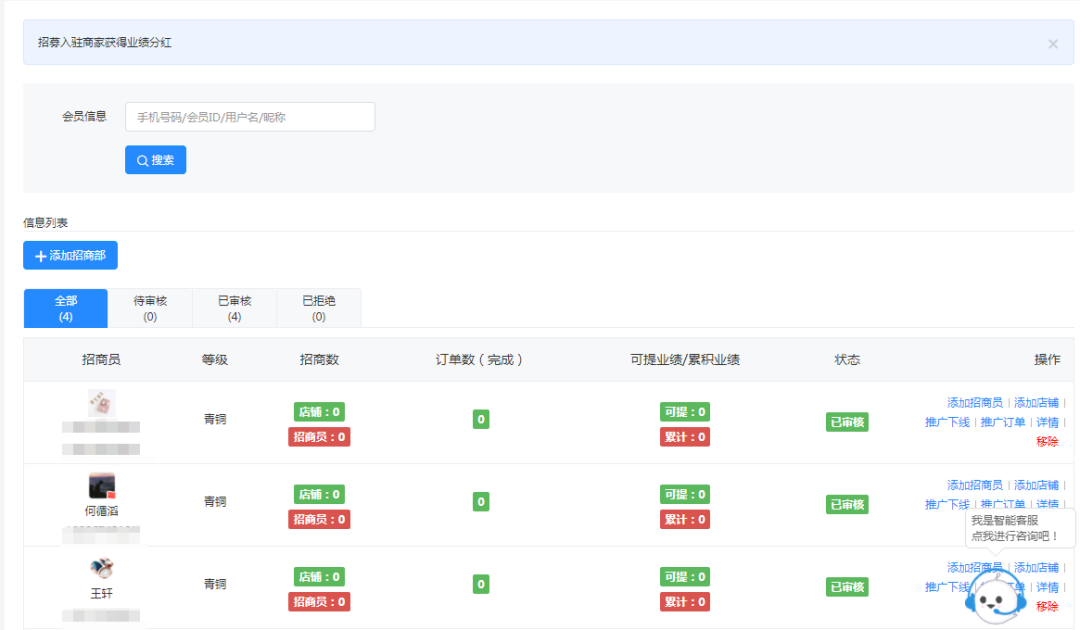Click 王轩 name text
Viewport: 1080px width, 630px height.
click(x=101, y=594)
